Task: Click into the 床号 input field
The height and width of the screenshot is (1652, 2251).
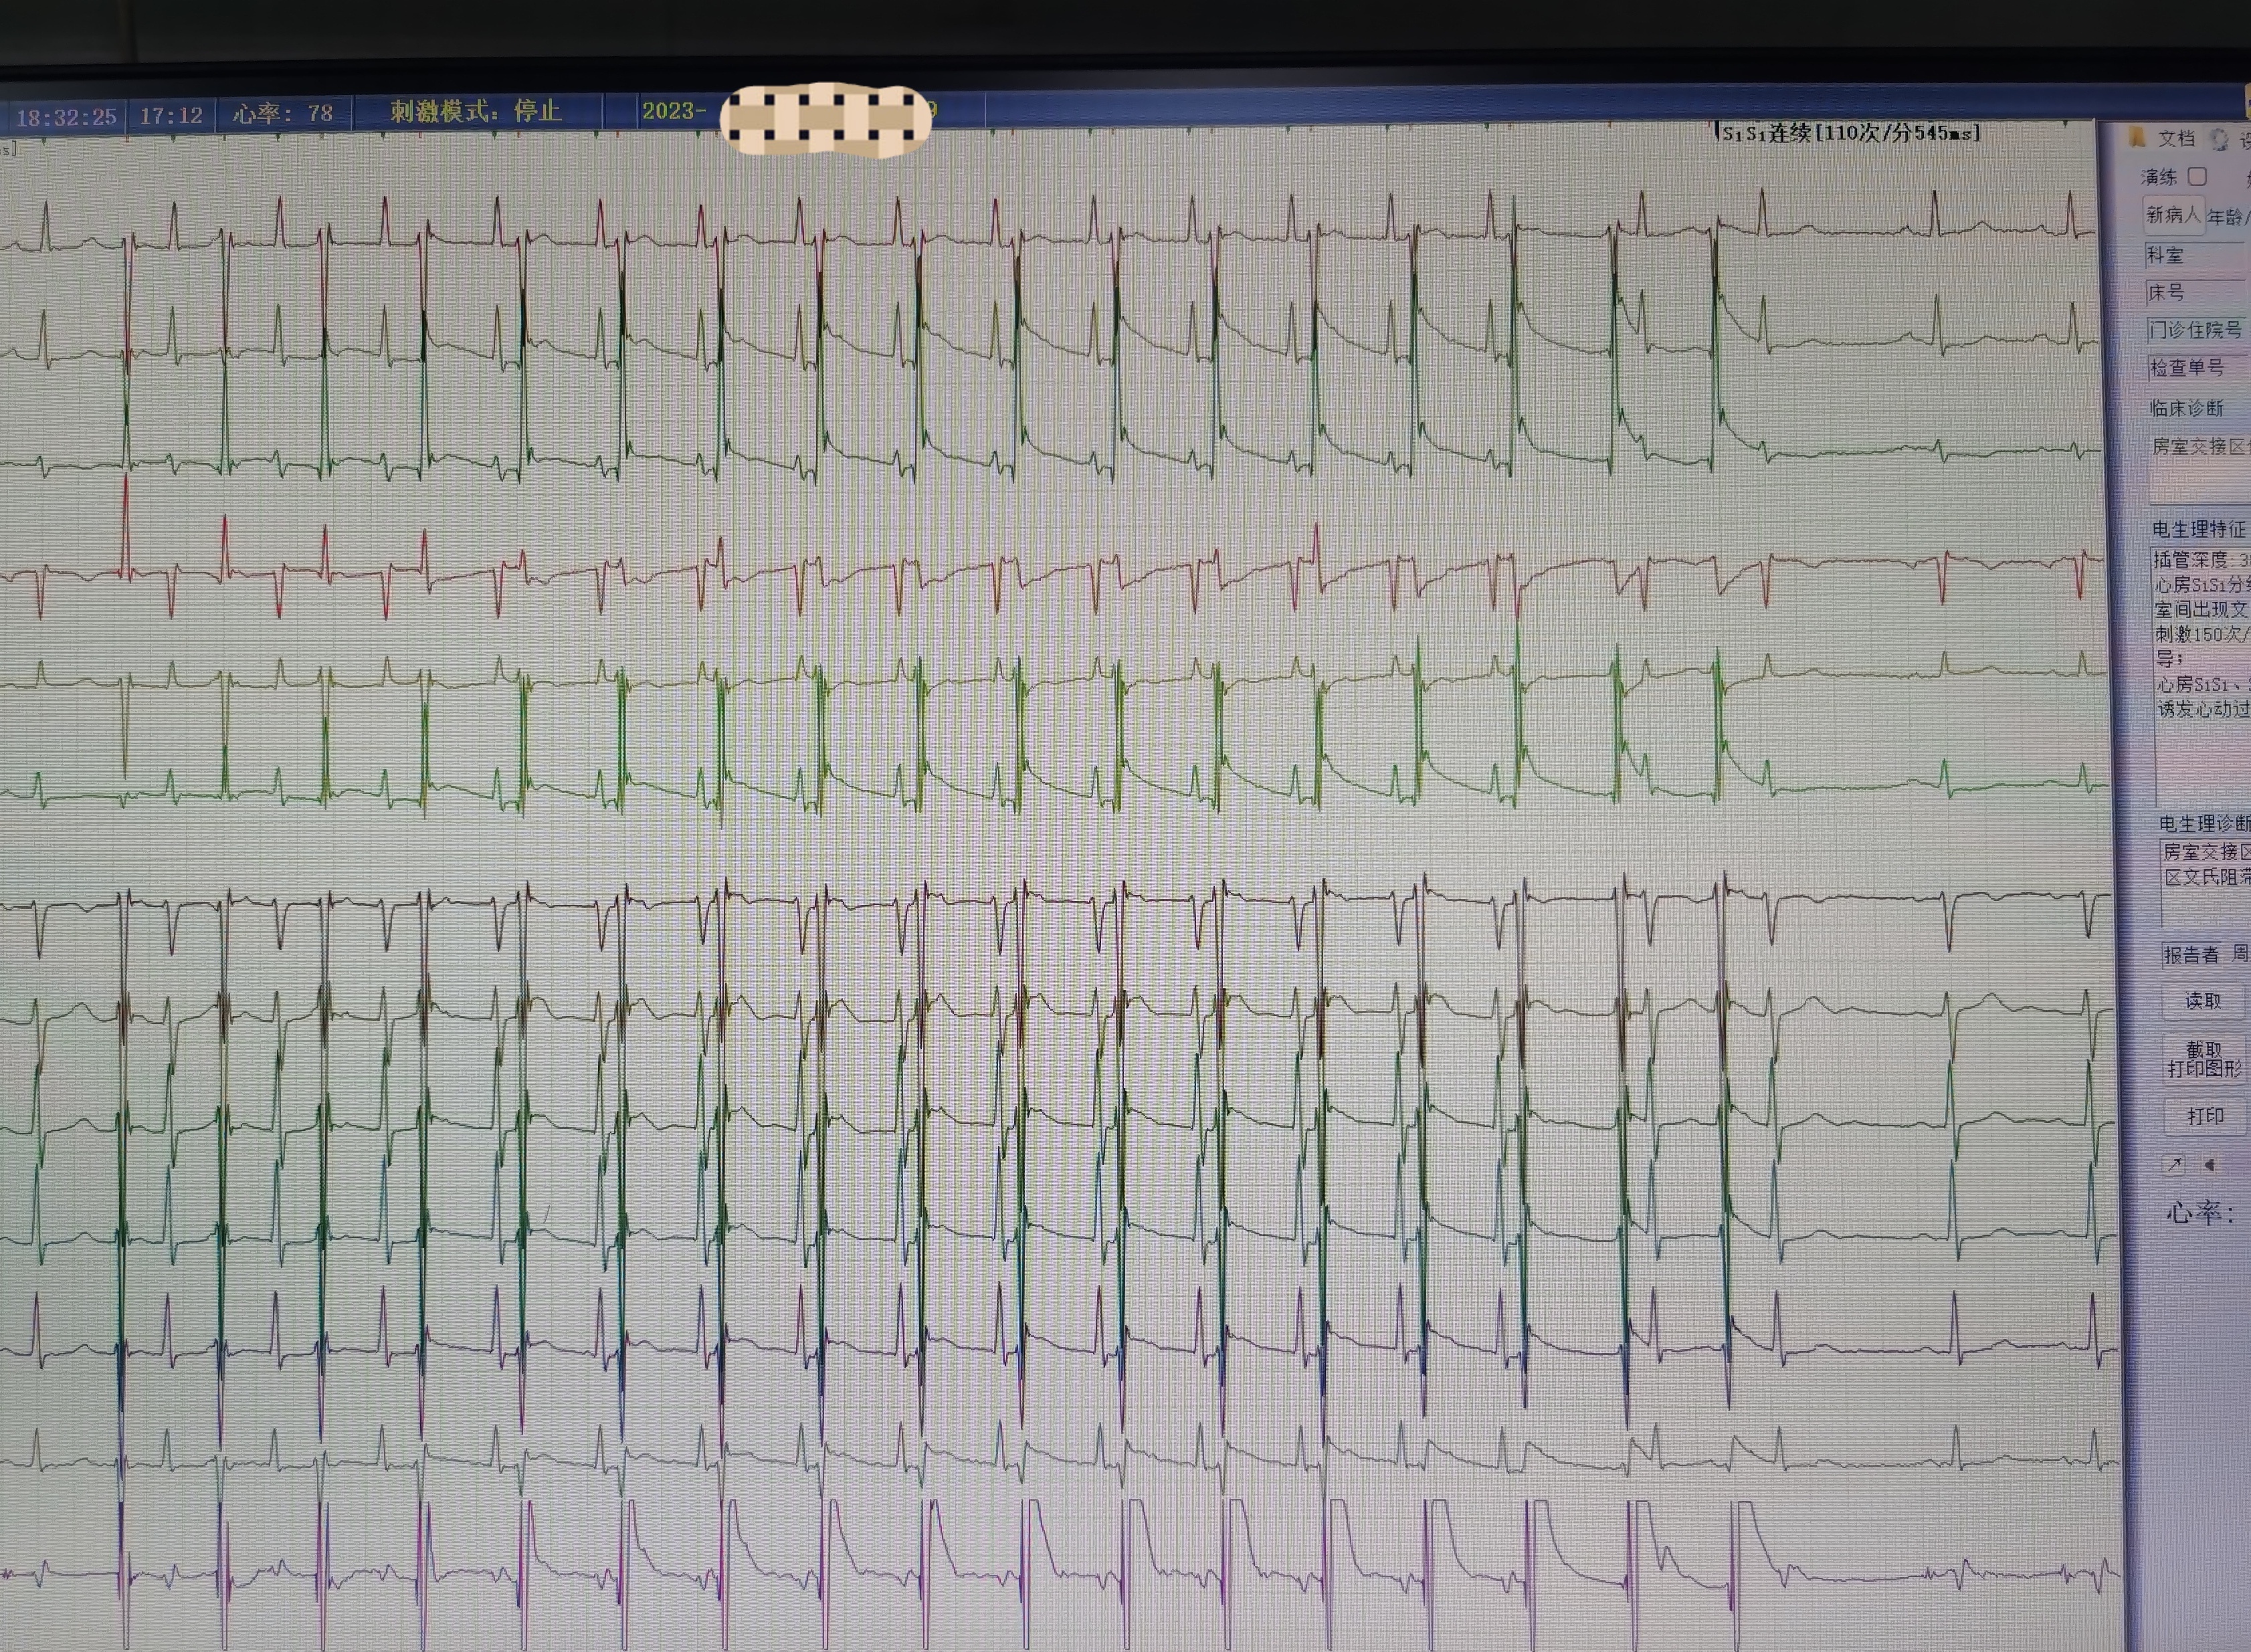Action: coord(2197,293)
